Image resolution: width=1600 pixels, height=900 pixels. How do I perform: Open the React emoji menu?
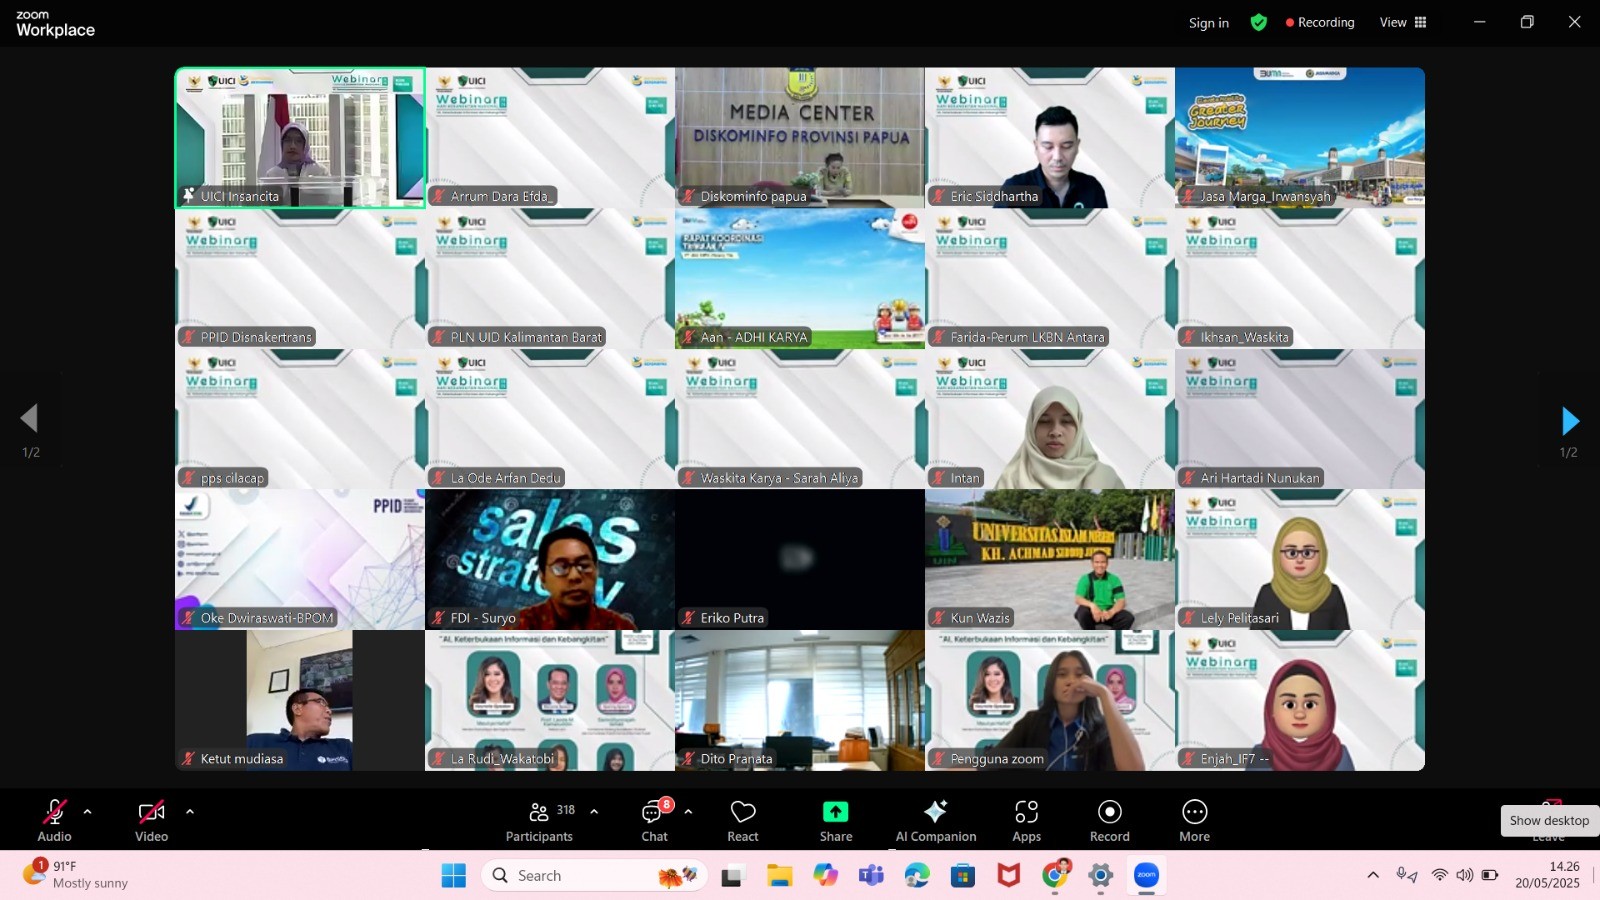(x=743, y=820)
